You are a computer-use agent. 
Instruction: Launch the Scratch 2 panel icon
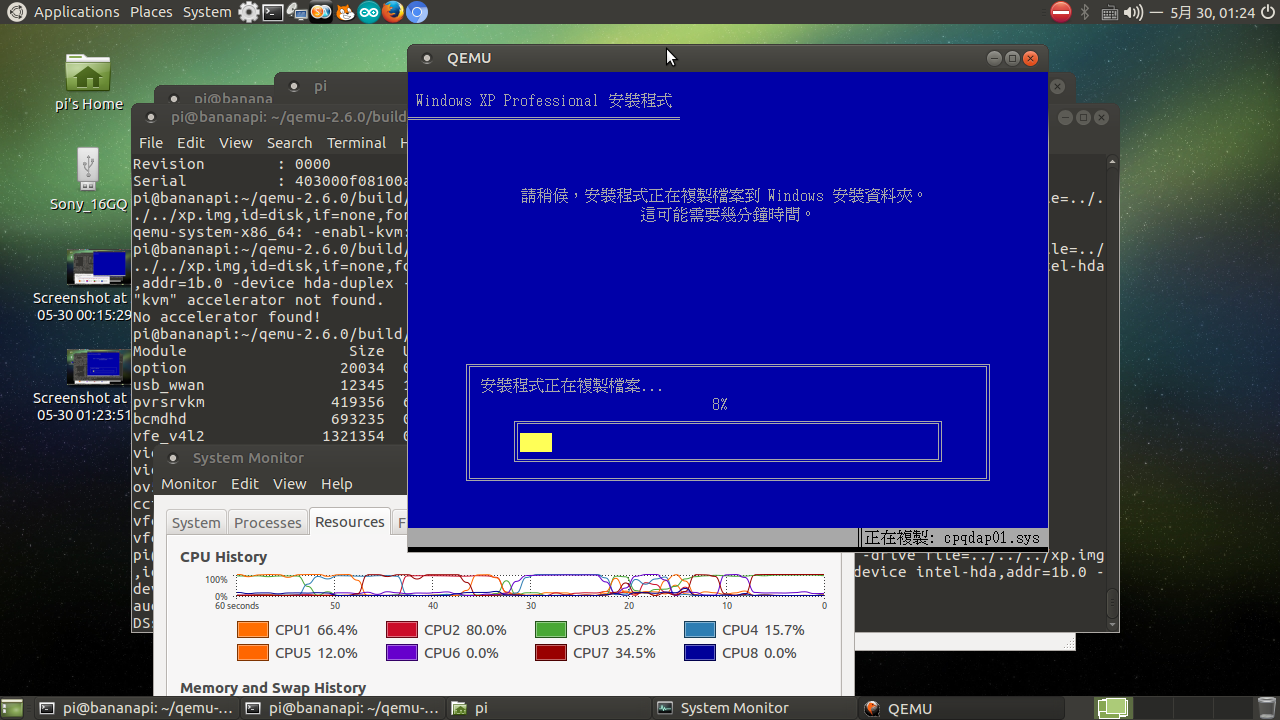click(321, 12)
